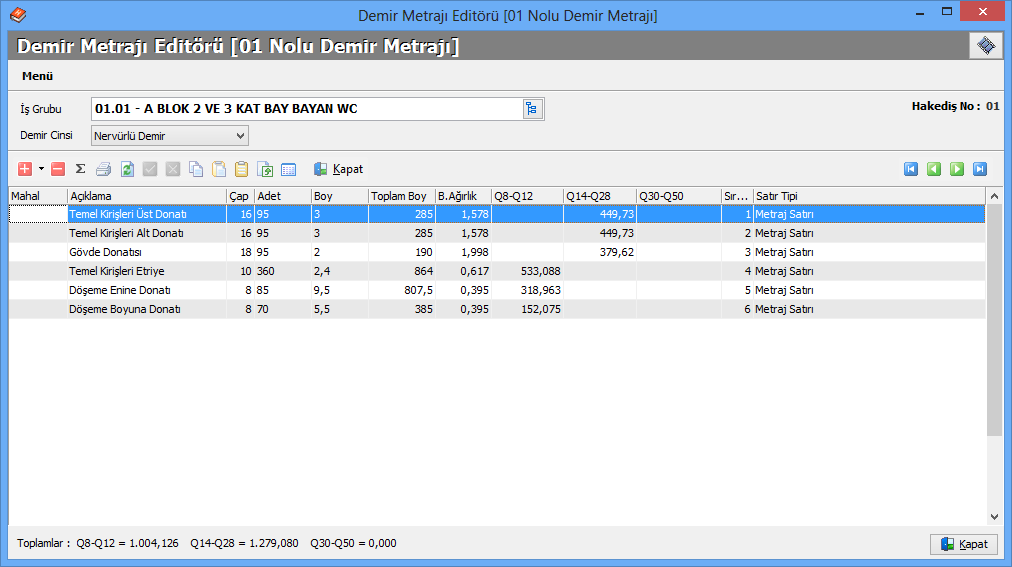This screenshot has width=1012, height=567.
Task: Click the red minus delete row icon
Action: (58, 170)
